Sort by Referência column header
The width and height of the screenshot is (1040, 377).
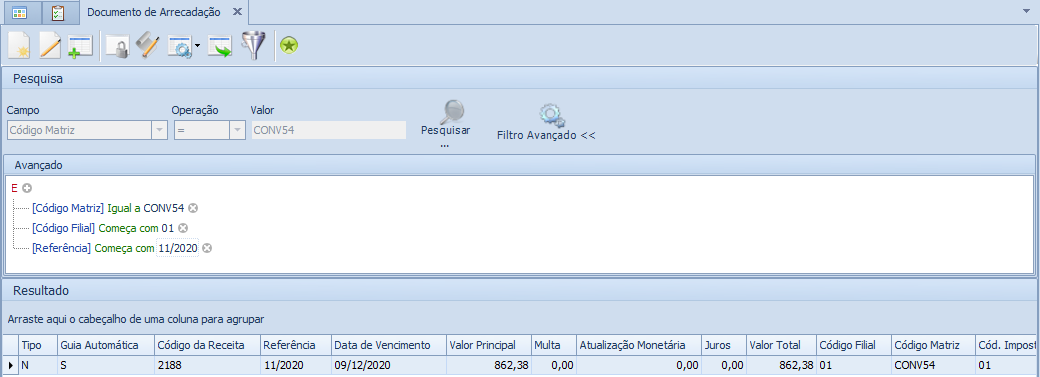tap(296, 345)
